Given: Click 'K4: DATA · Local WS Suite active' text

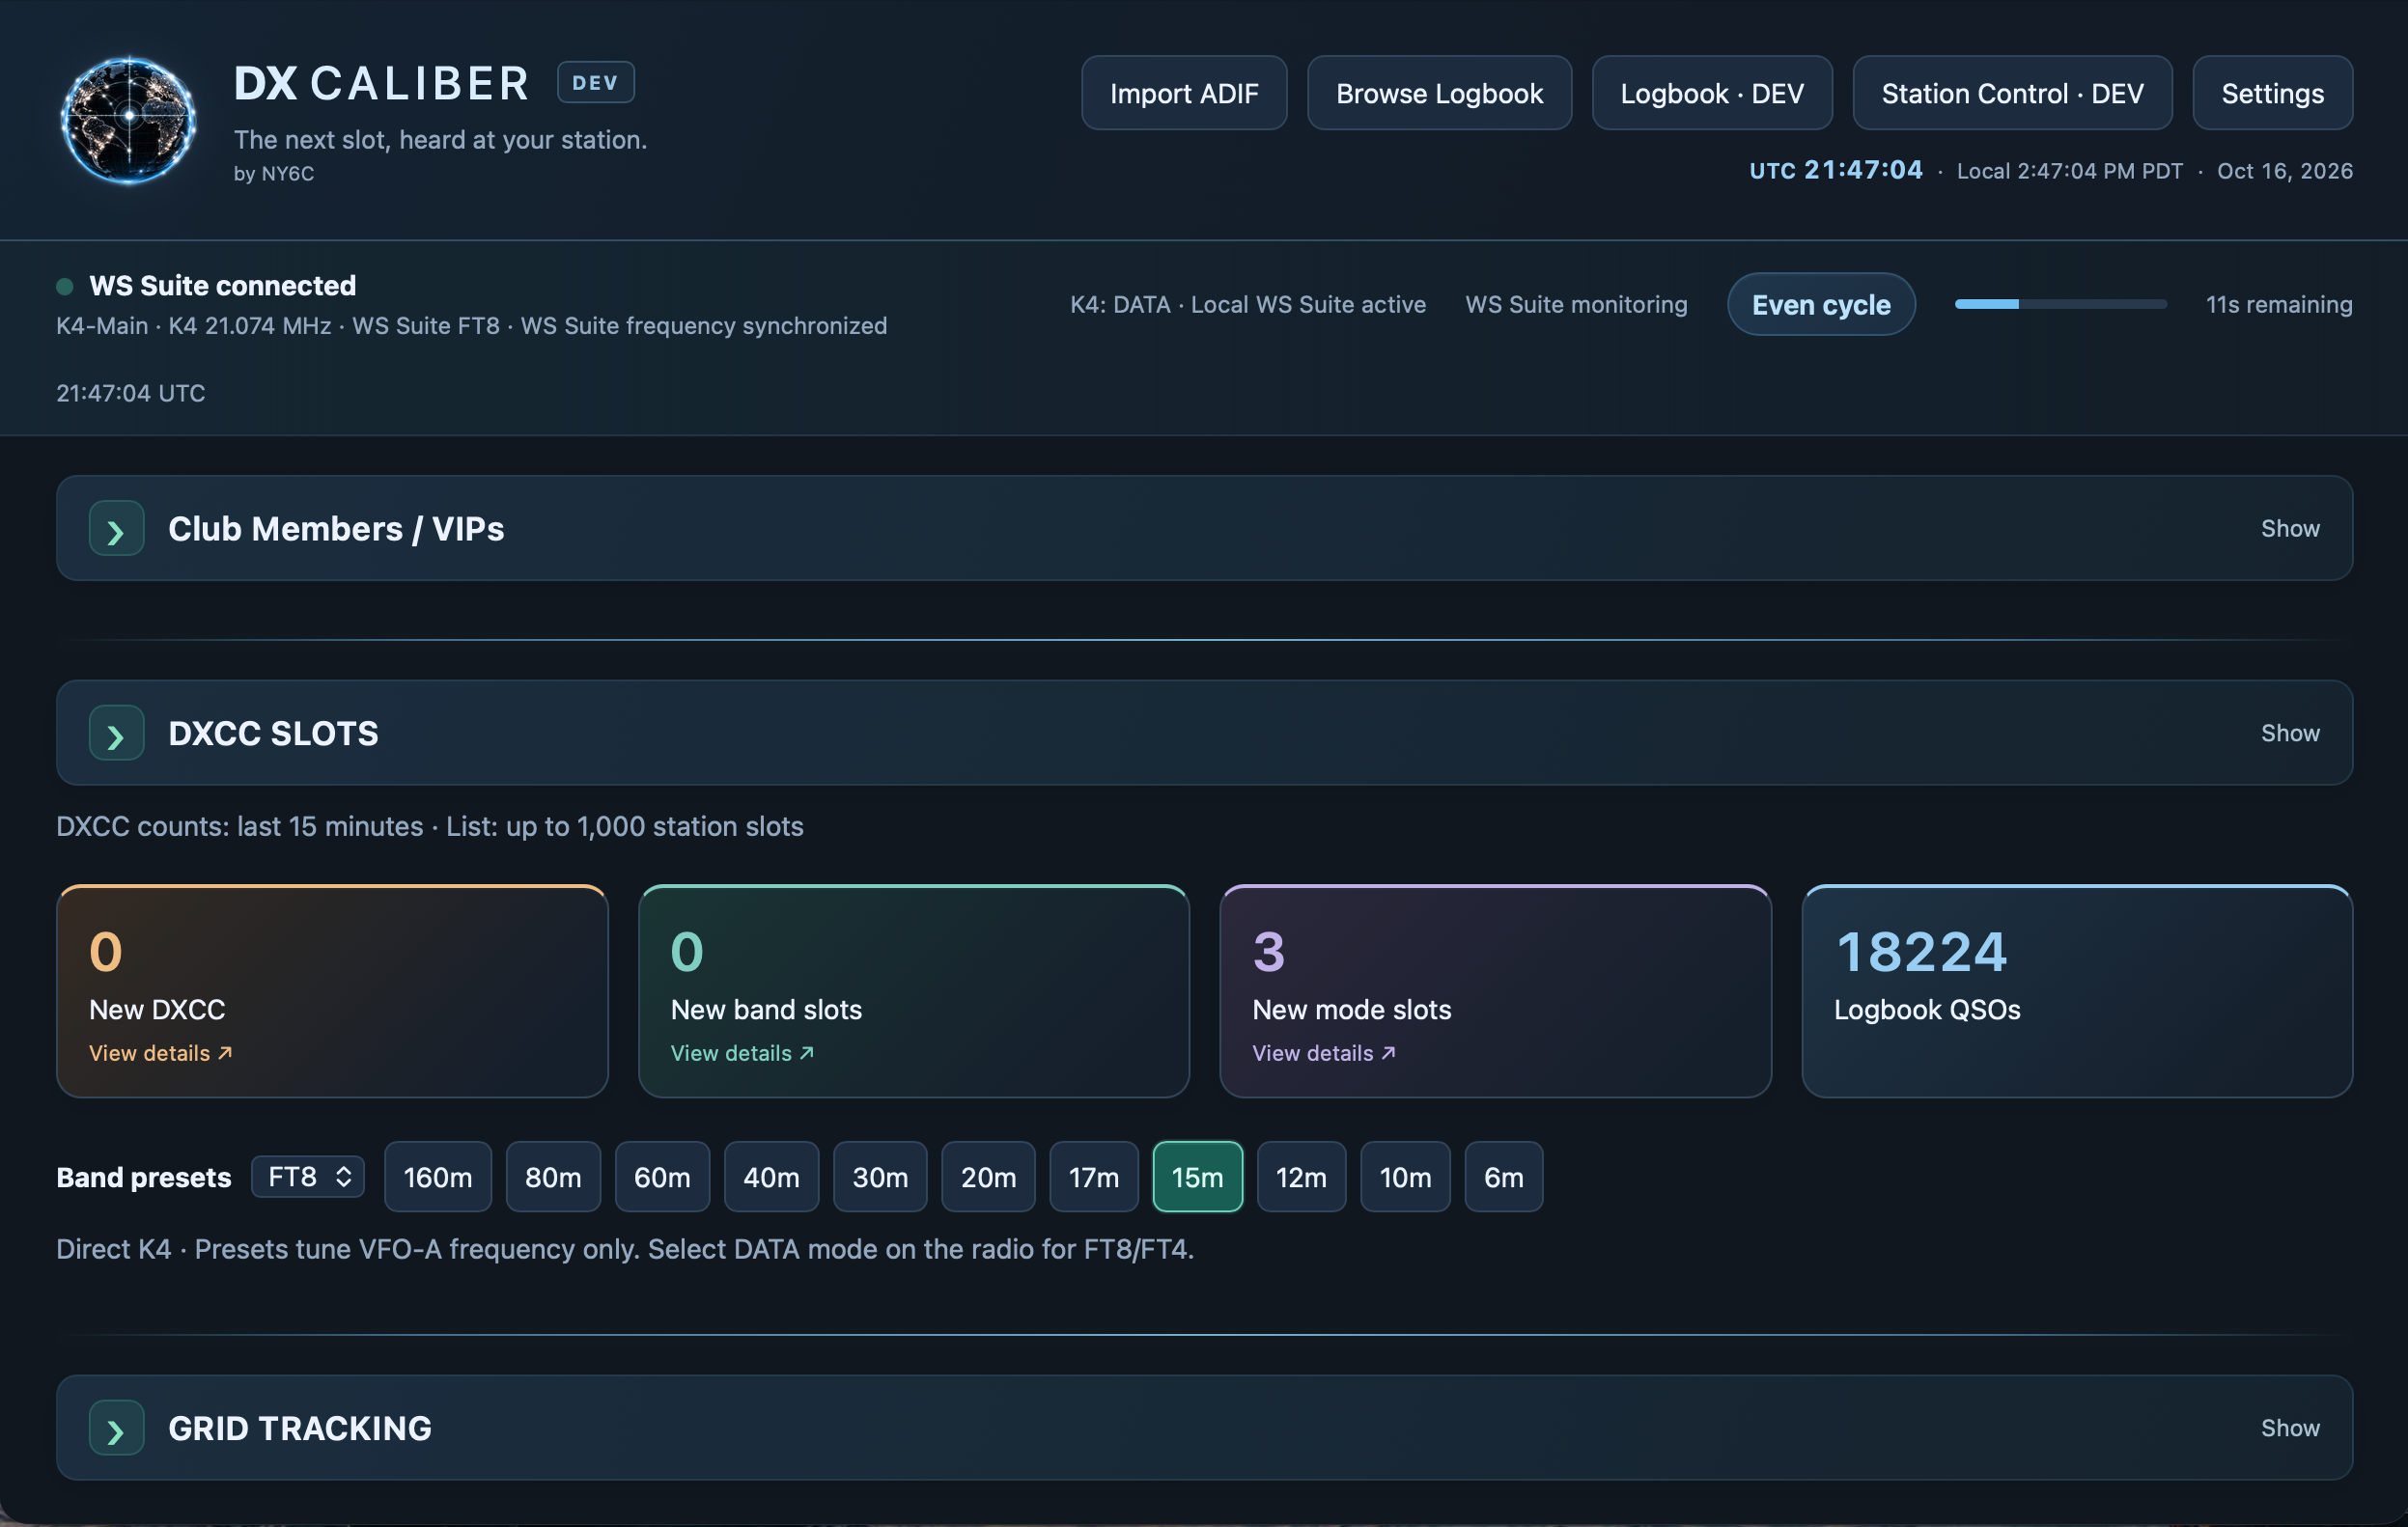Looking at the screenshot, I should click(x=1248, y=305).
